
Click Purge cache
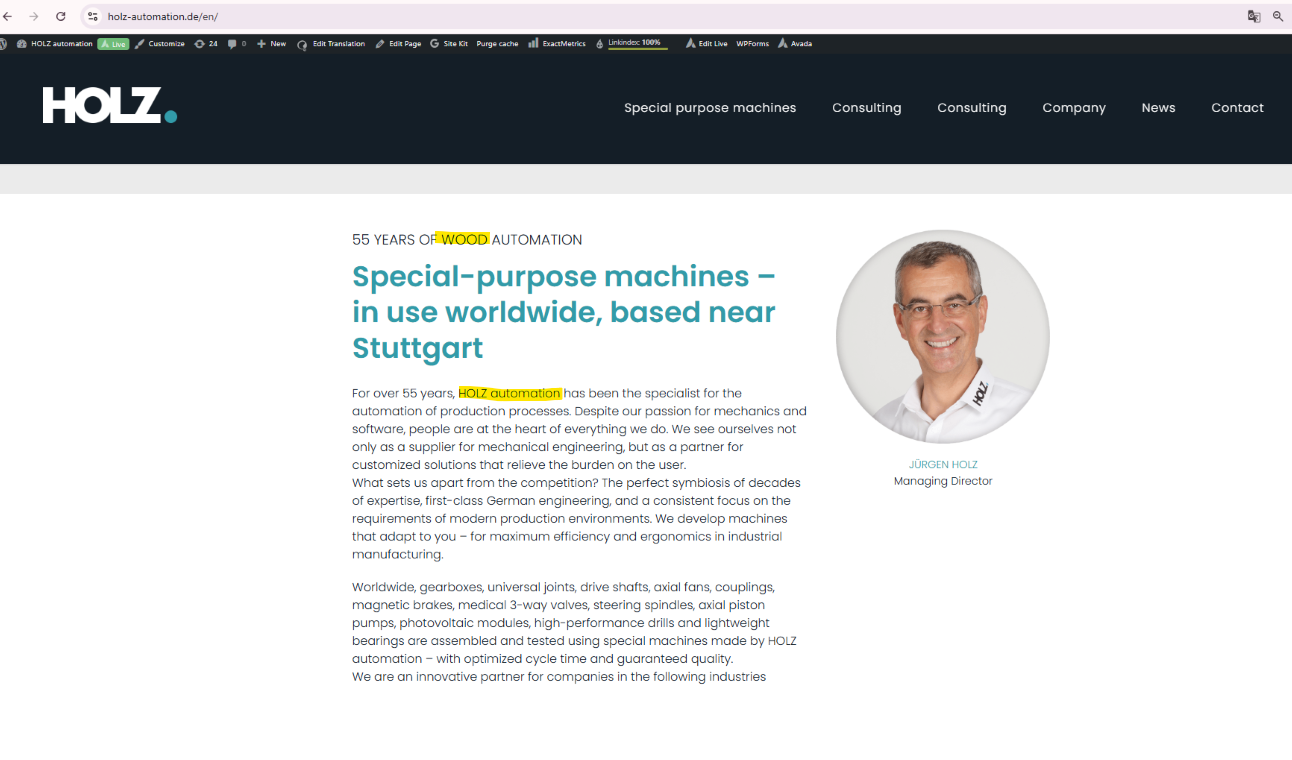497,44
